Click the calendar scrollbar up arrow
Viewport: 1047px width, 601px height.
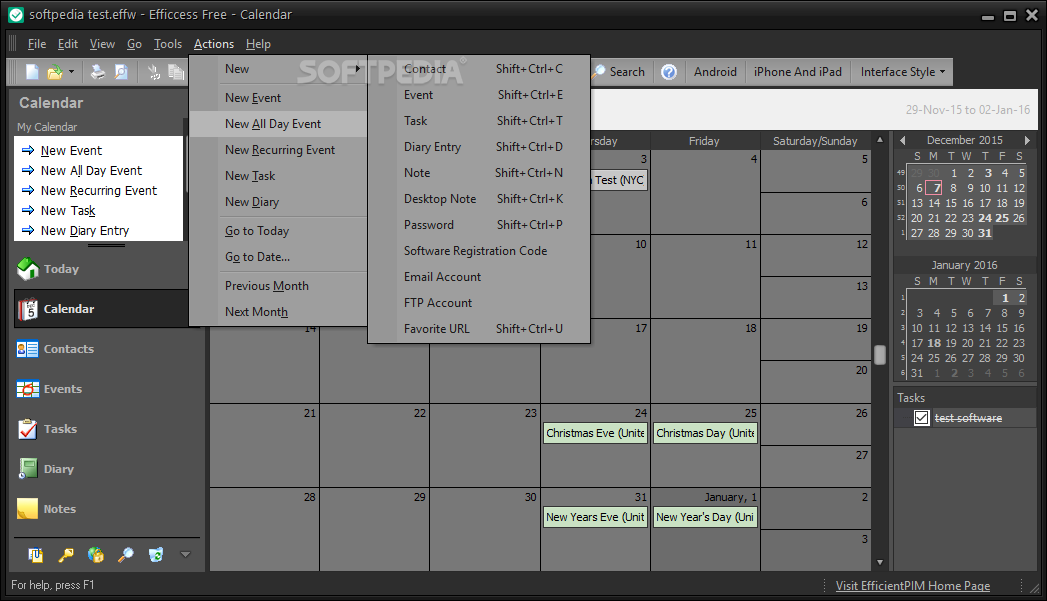pos(880,140)
